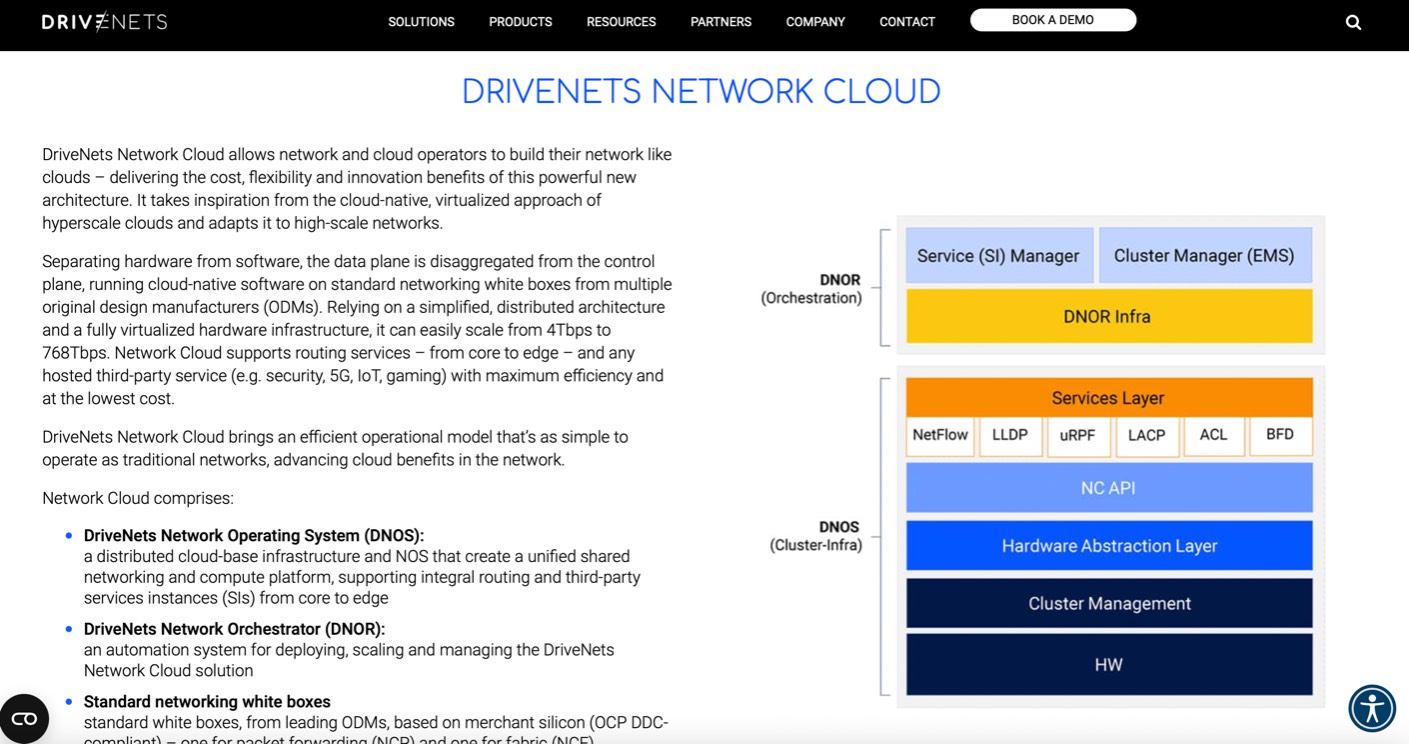1409x744 pixels.
Task: Click the Cluster Management block
Action: point(1109,604)
